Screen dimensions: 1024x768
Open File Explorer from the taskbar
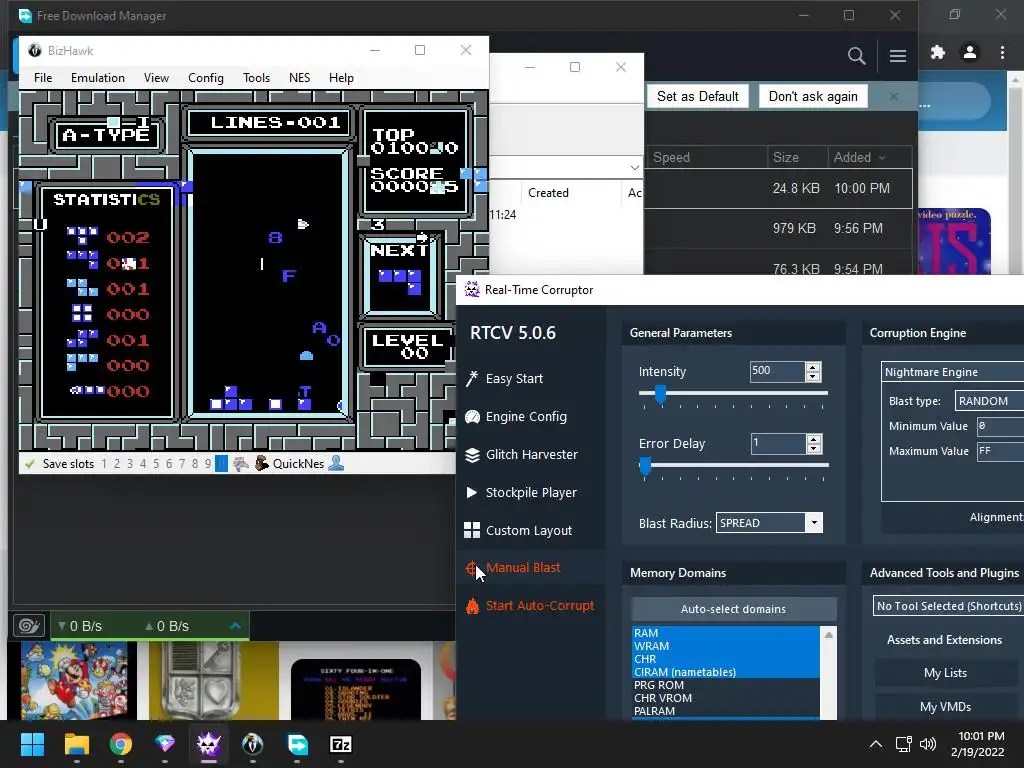pyautogui.click(x=76, y=744)
